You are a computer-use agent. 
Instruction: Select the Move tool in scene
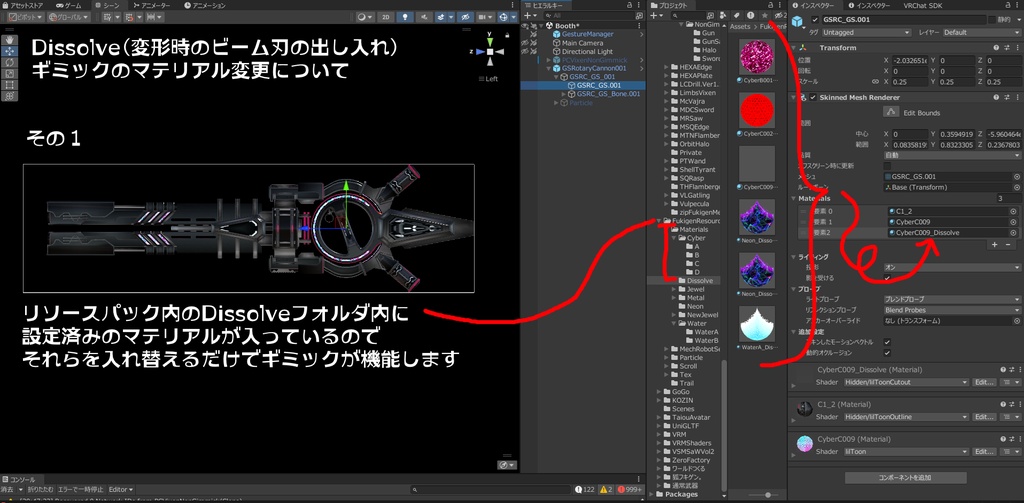[x=11, y=50]
